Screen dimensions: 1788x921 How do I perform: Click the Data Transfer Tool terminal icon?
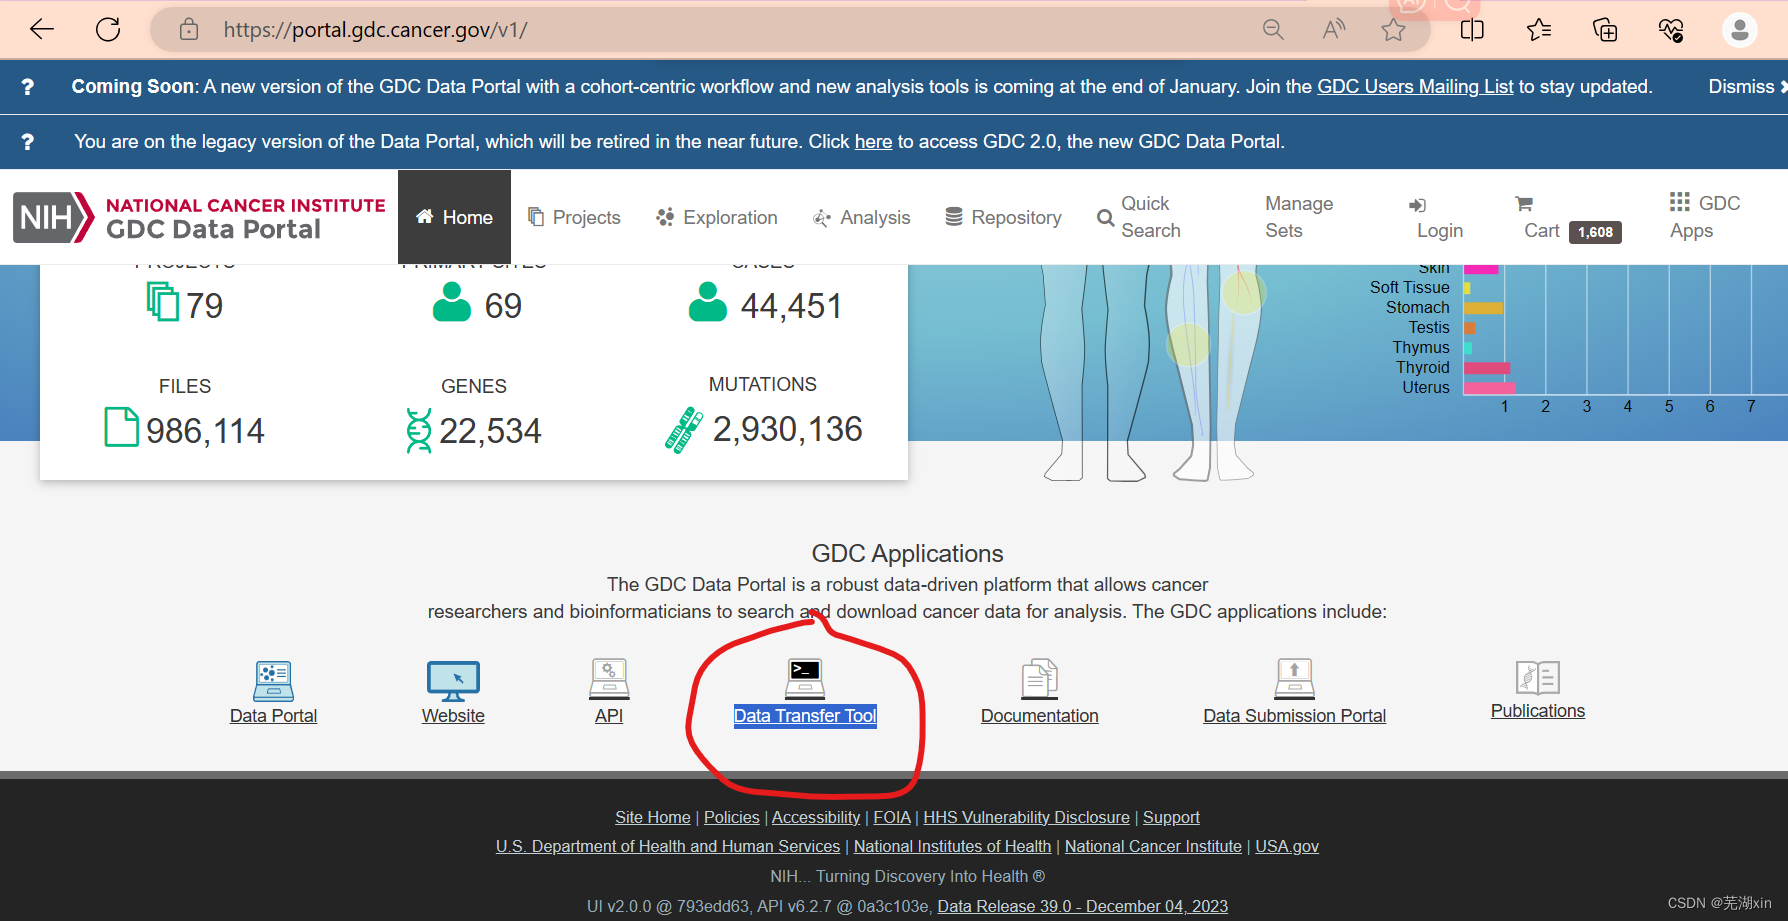coord(805,678)
